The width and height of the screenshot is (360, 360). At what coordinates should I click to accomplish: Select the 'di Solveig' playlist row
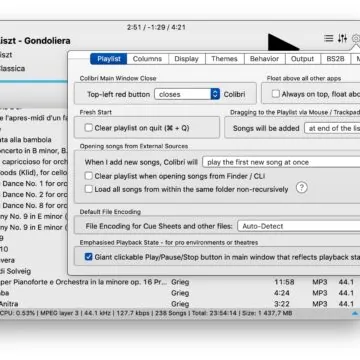(x=33, y=271)
